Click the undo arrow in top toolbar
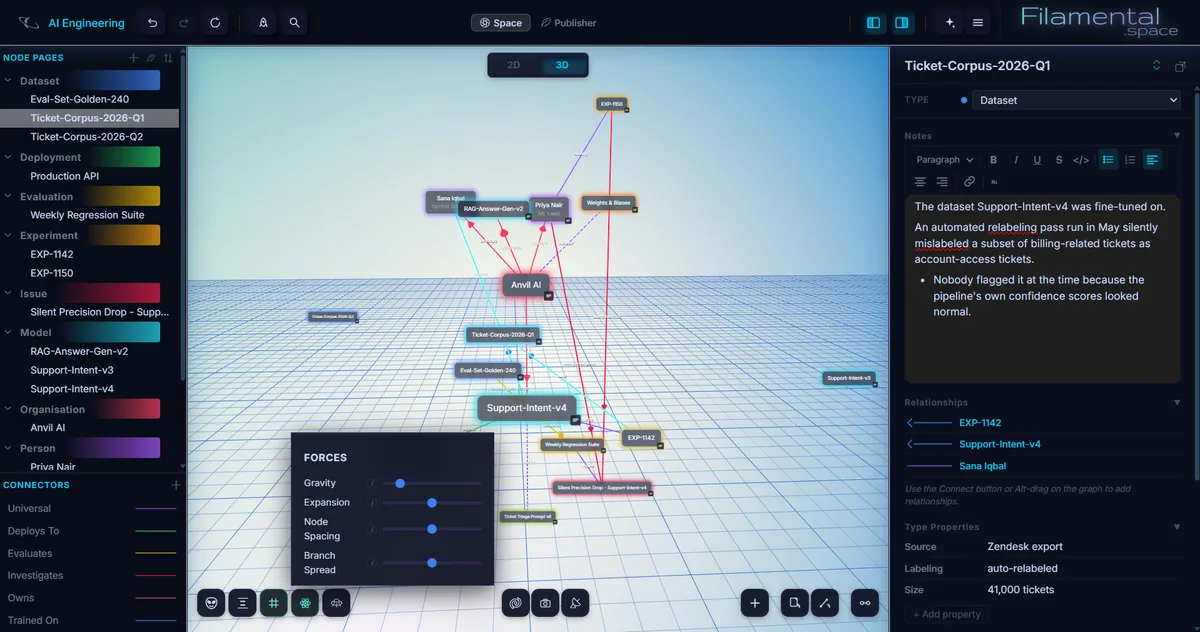1200x632 pixels. pyautogui.click(x=152, y=22)
